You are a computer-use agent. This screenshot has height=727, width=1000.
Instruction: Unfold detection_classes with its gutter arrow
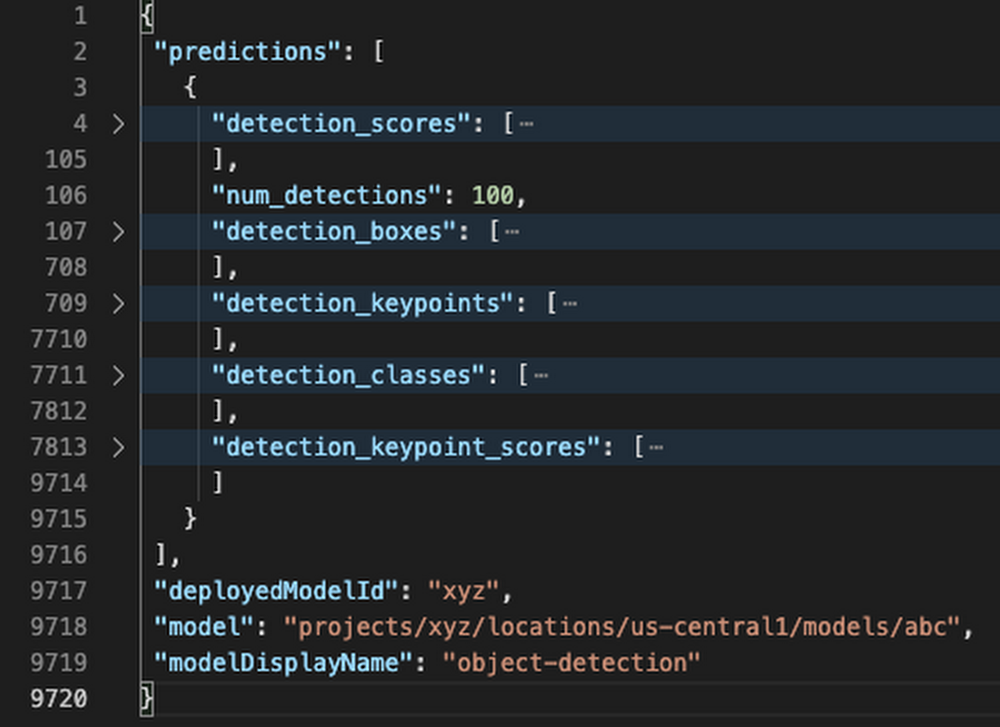119,375
